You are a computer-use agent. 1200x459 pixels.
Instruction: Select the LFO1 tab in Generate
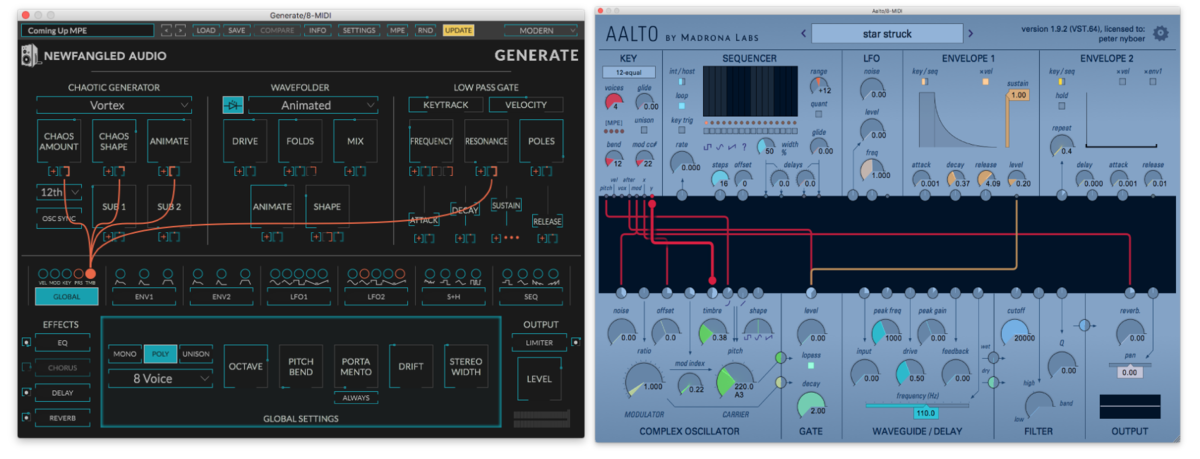point(298,296)
